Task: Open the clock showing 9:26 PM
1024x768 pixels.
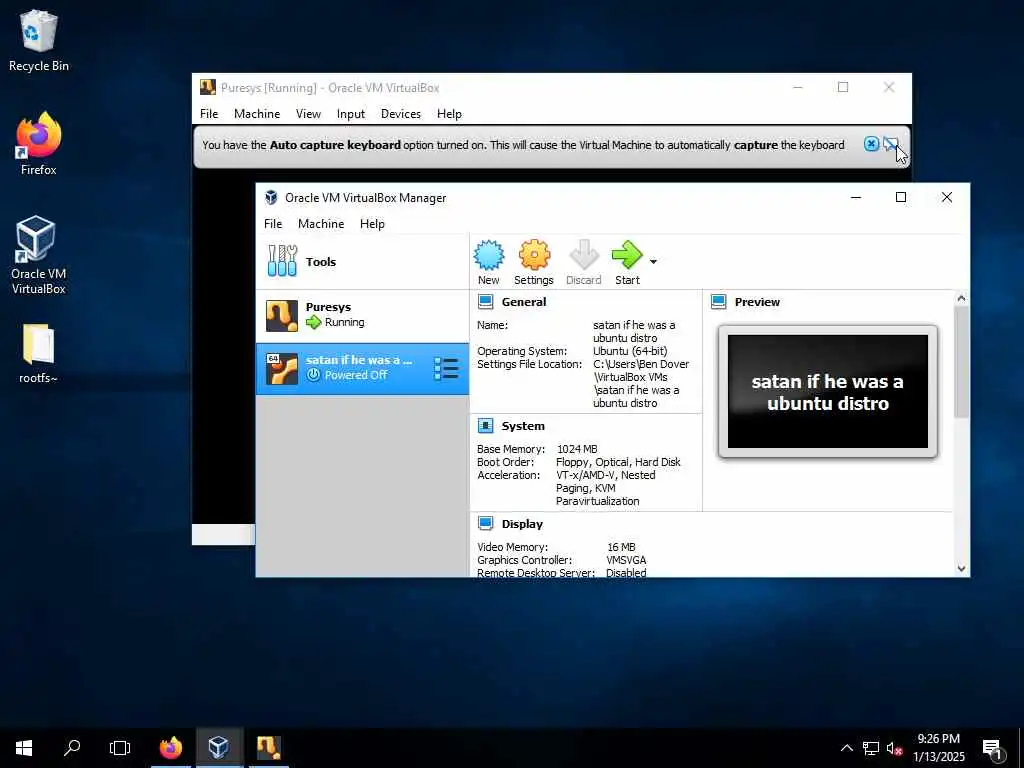Action: (x=938, y=748)
